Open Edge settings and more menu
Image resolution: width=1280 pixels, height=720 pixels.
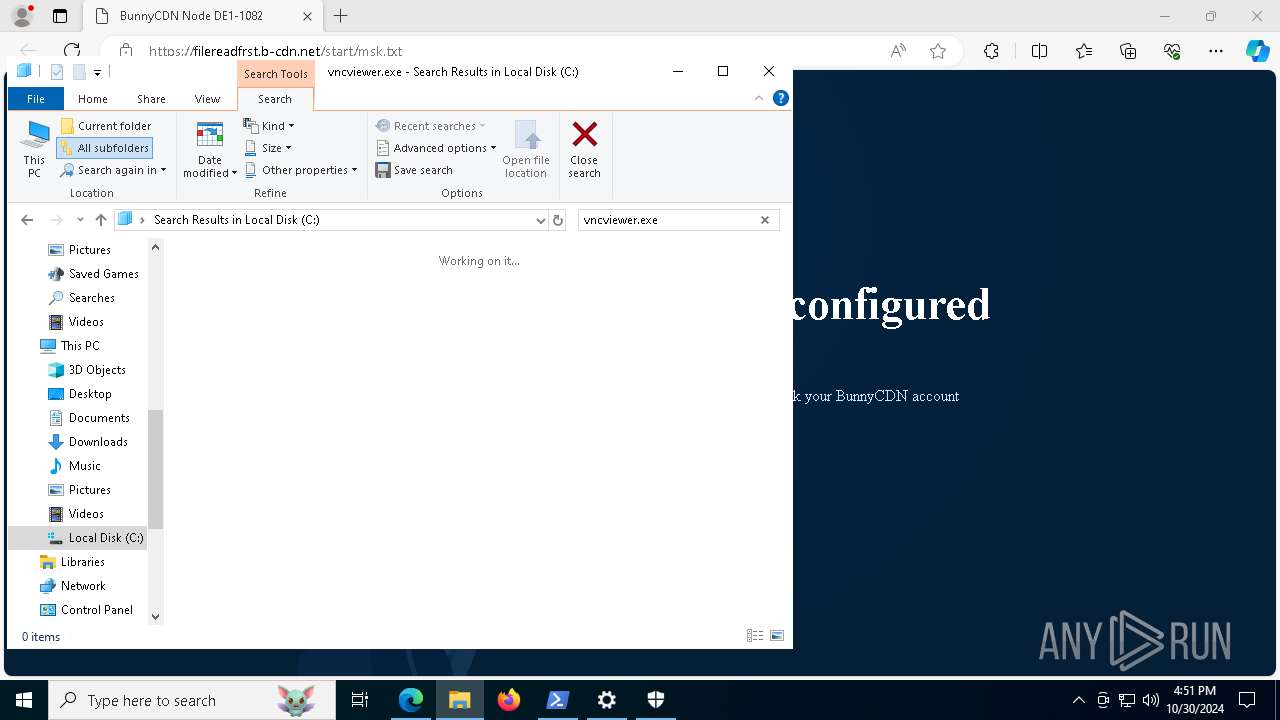coord(1216,51)
